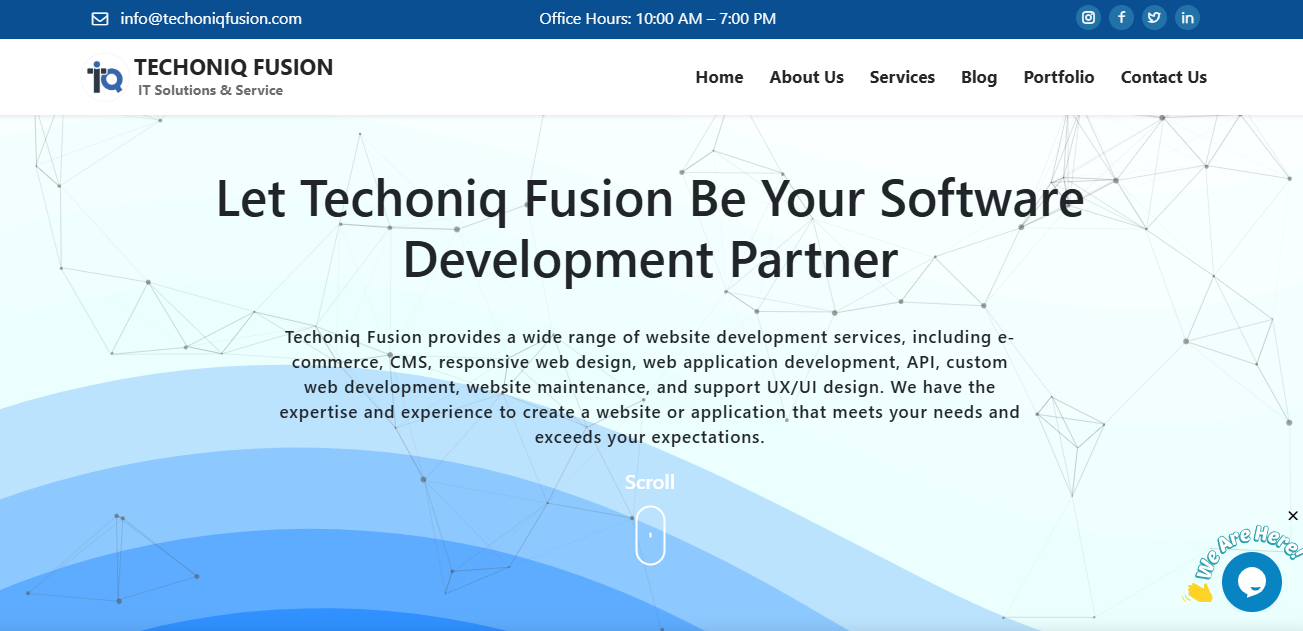Image resolution: width=1303 pixels, height=631 pixels.
Task: Click the Techoniq Fusion TQ logo icon
Action: coord(105,77)
